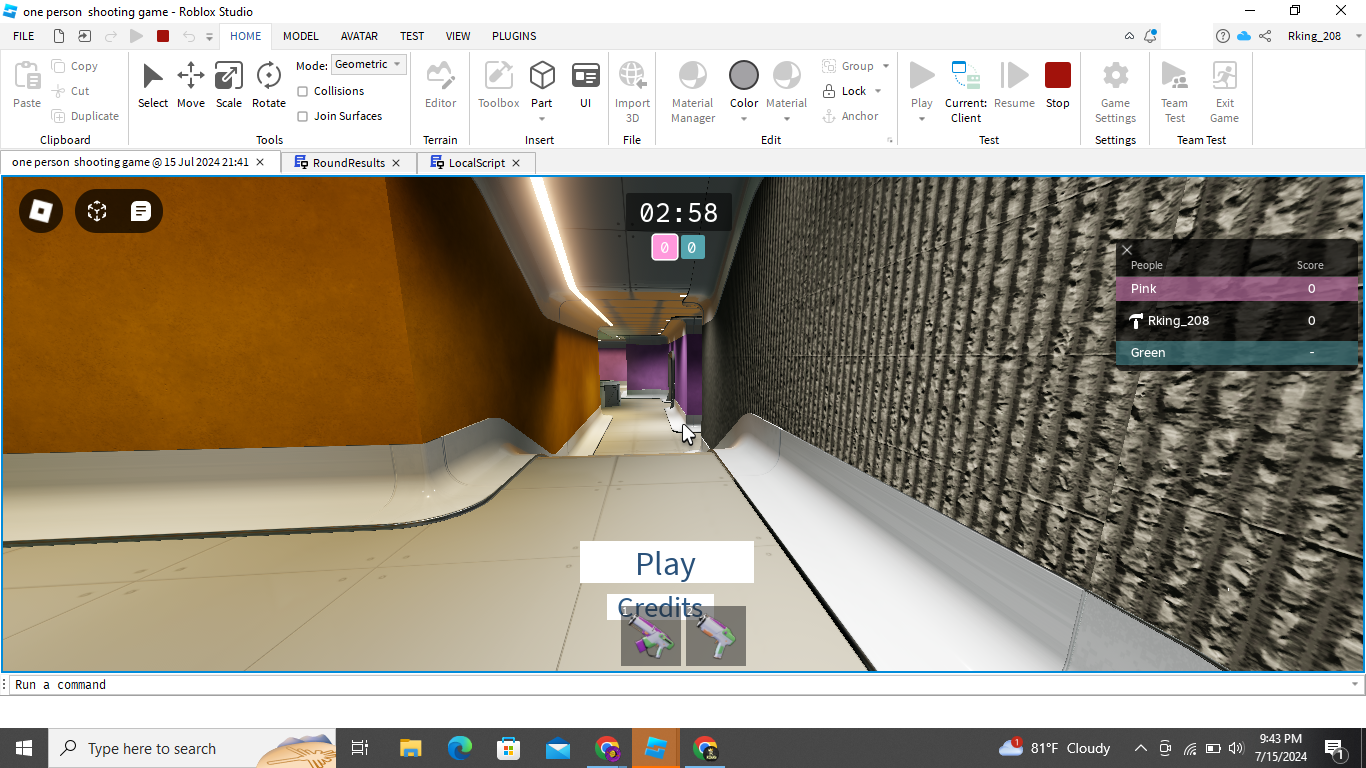Switch to the PLUGINS tab
The image size is (1366, 768).
[x=514, y=36]
